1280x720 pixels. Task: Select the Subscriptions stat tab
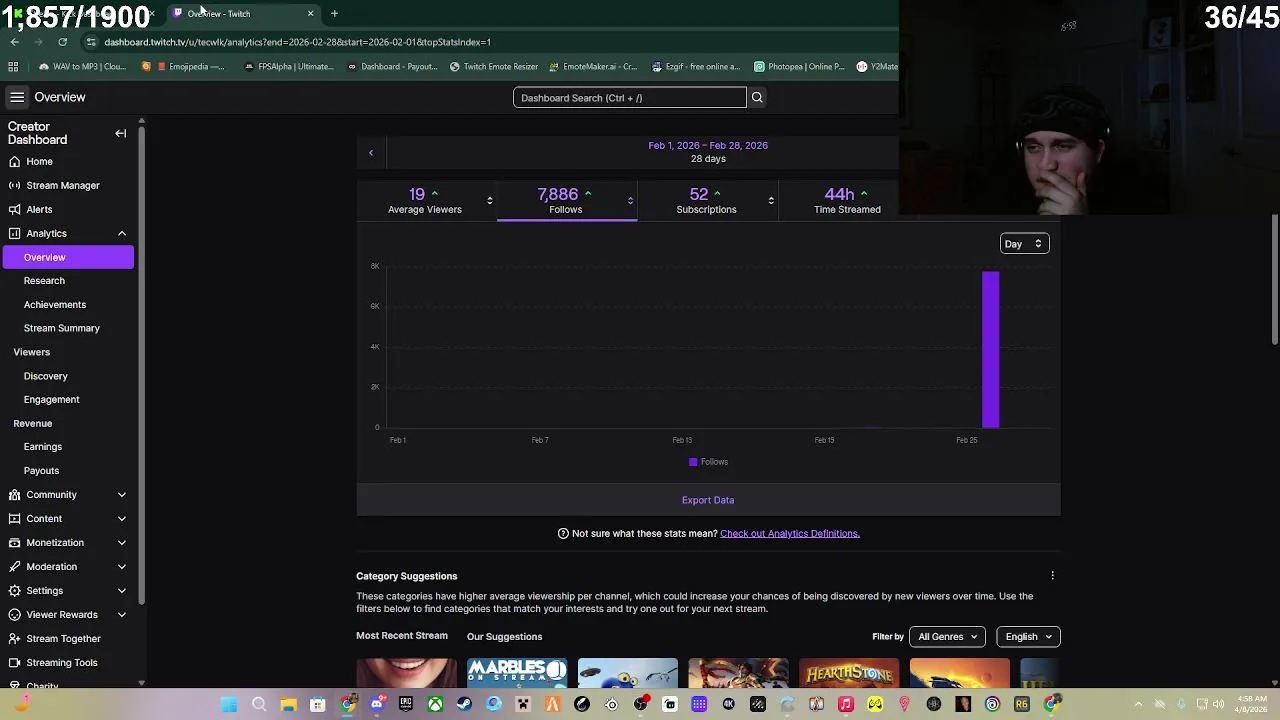point(706,201)
